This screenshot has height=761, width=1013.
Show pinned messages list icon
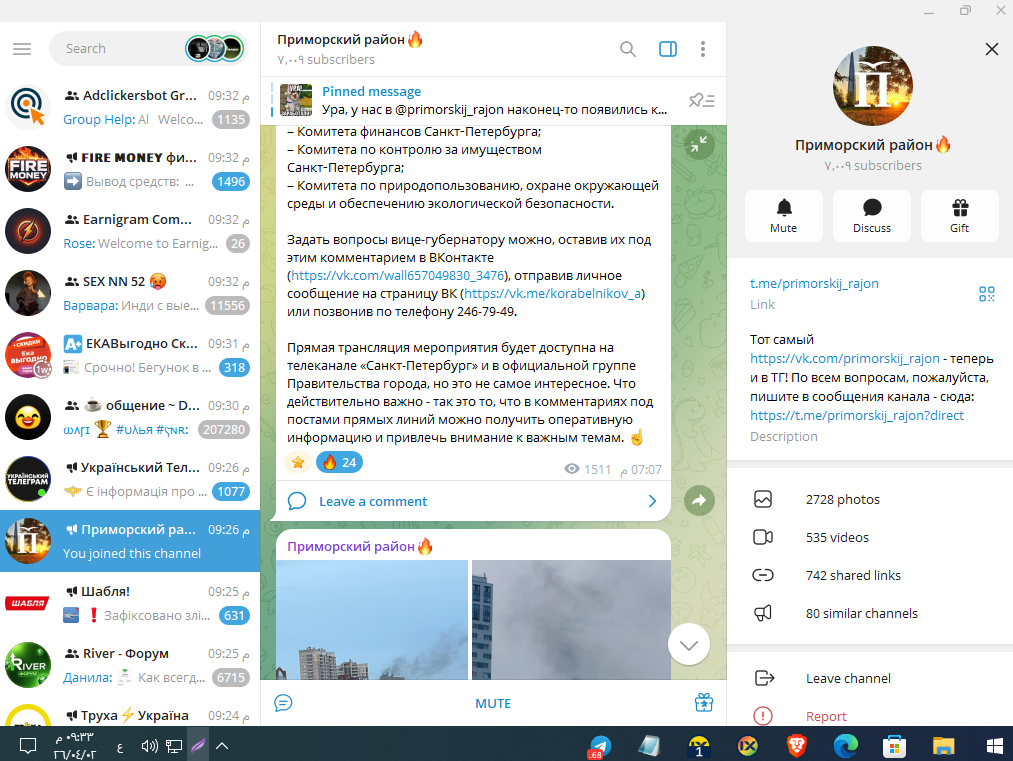702,100
